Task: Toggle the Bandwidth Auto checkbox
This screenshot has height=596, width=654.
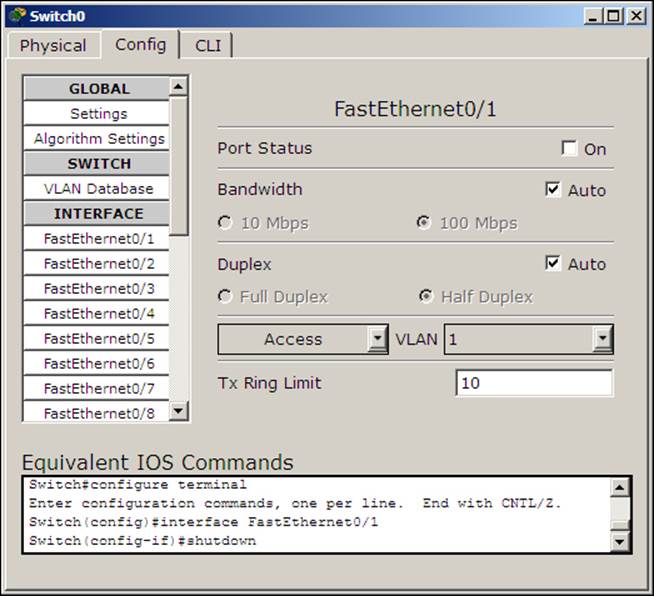Action: coord(553,189)
